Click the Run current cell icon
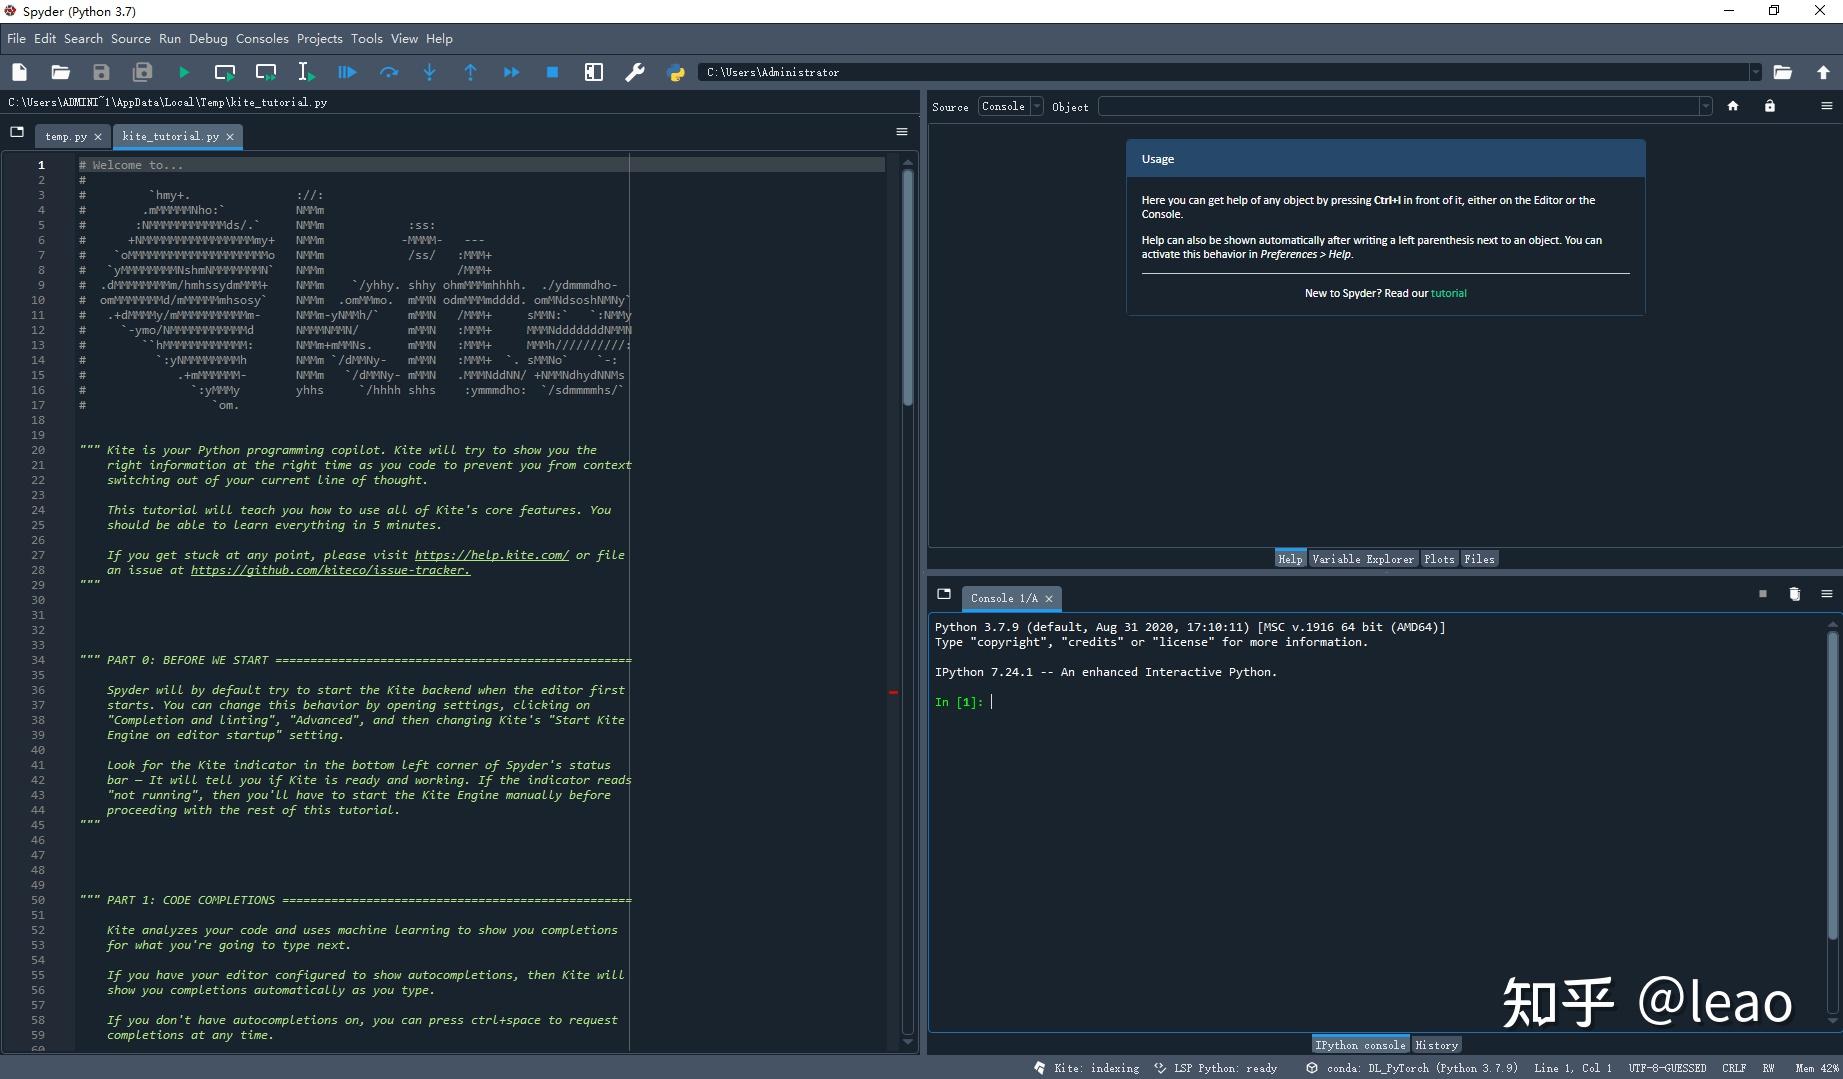Image resolution: width=1843 pixels, height=1079 pixels. click(225, 72)
